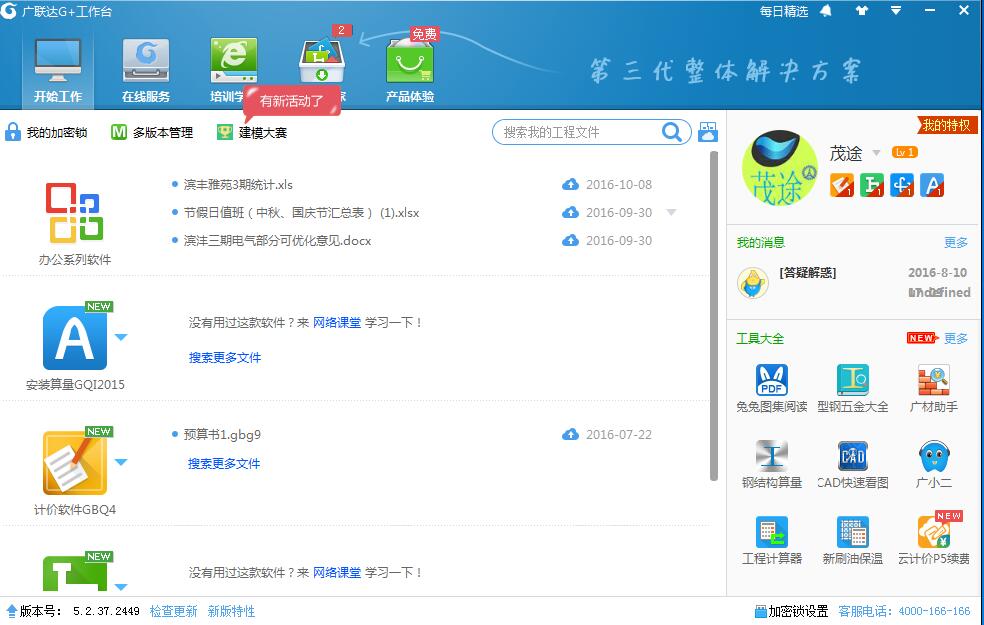Open 加密锁设置

[x=791, y=611]
